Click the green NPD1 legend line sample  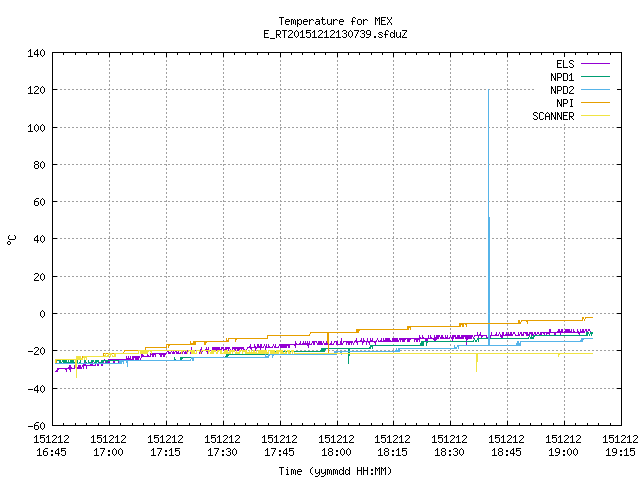(595, 76)
